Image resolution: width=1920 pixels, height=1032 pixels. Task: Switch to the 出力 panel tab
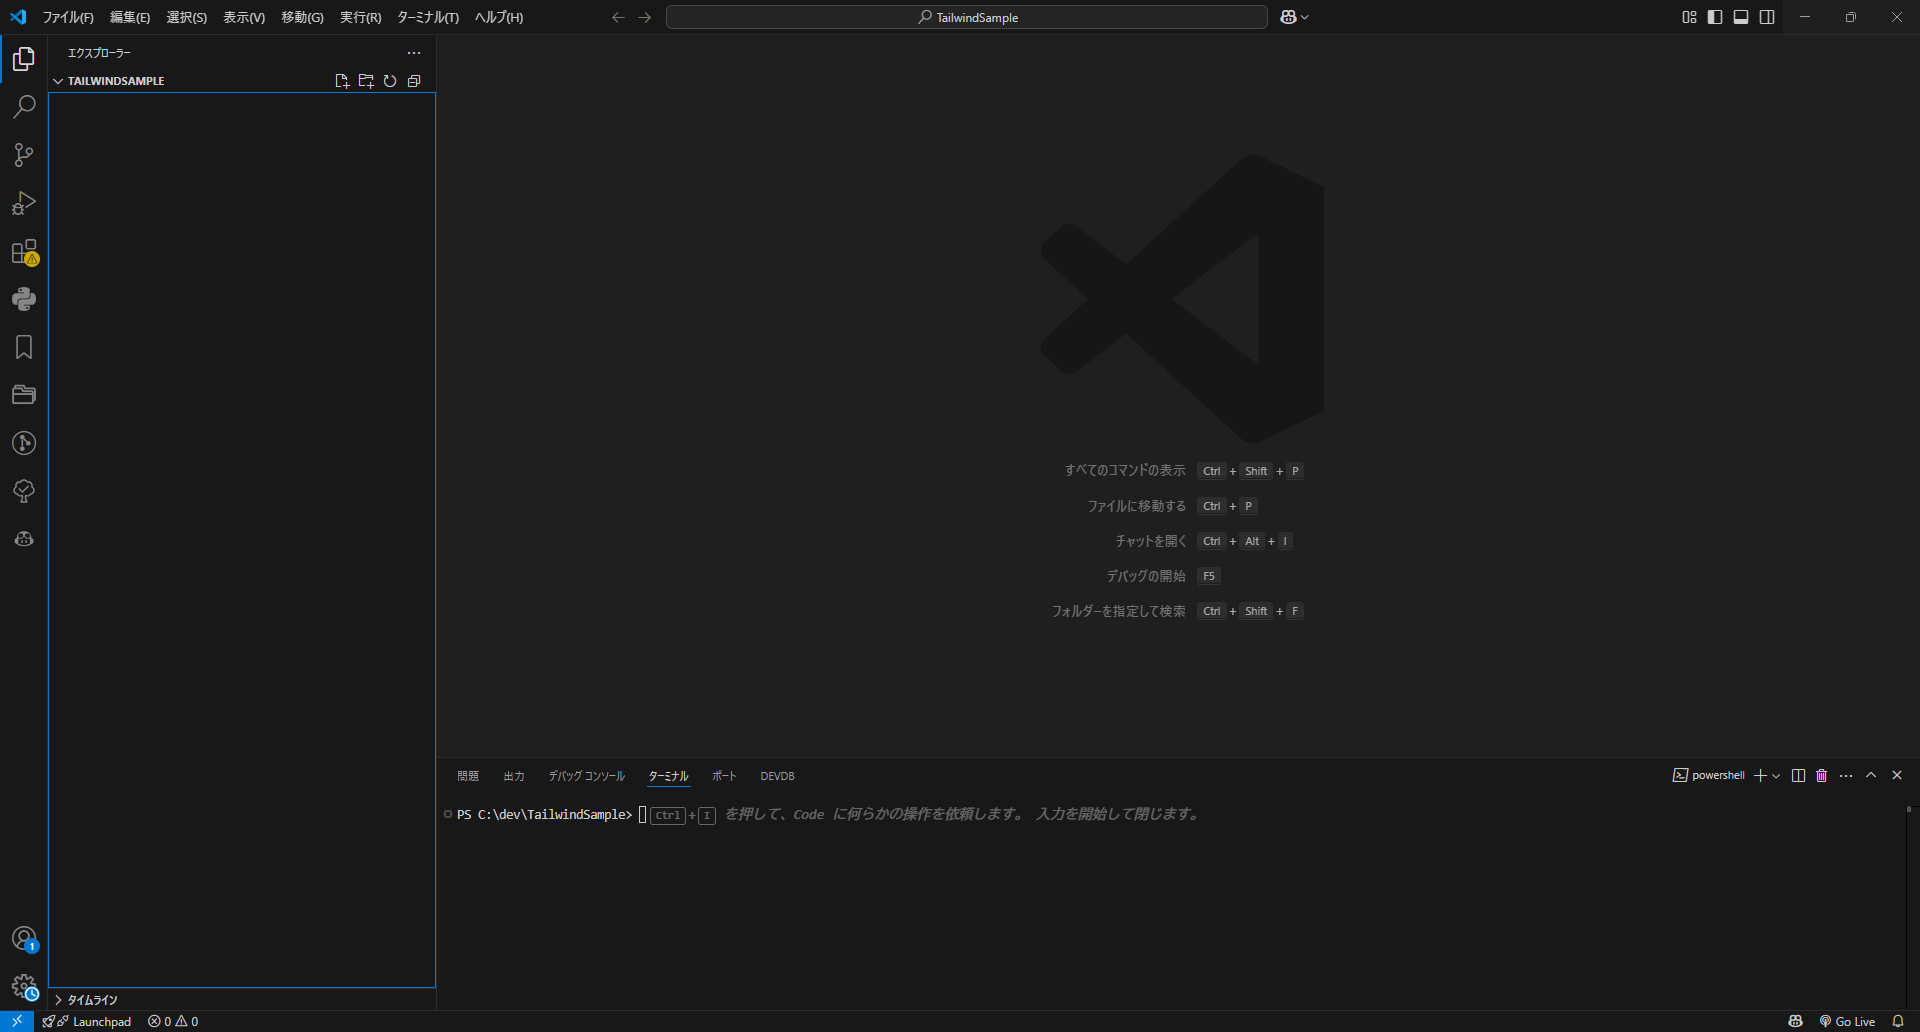coord(514,776)
